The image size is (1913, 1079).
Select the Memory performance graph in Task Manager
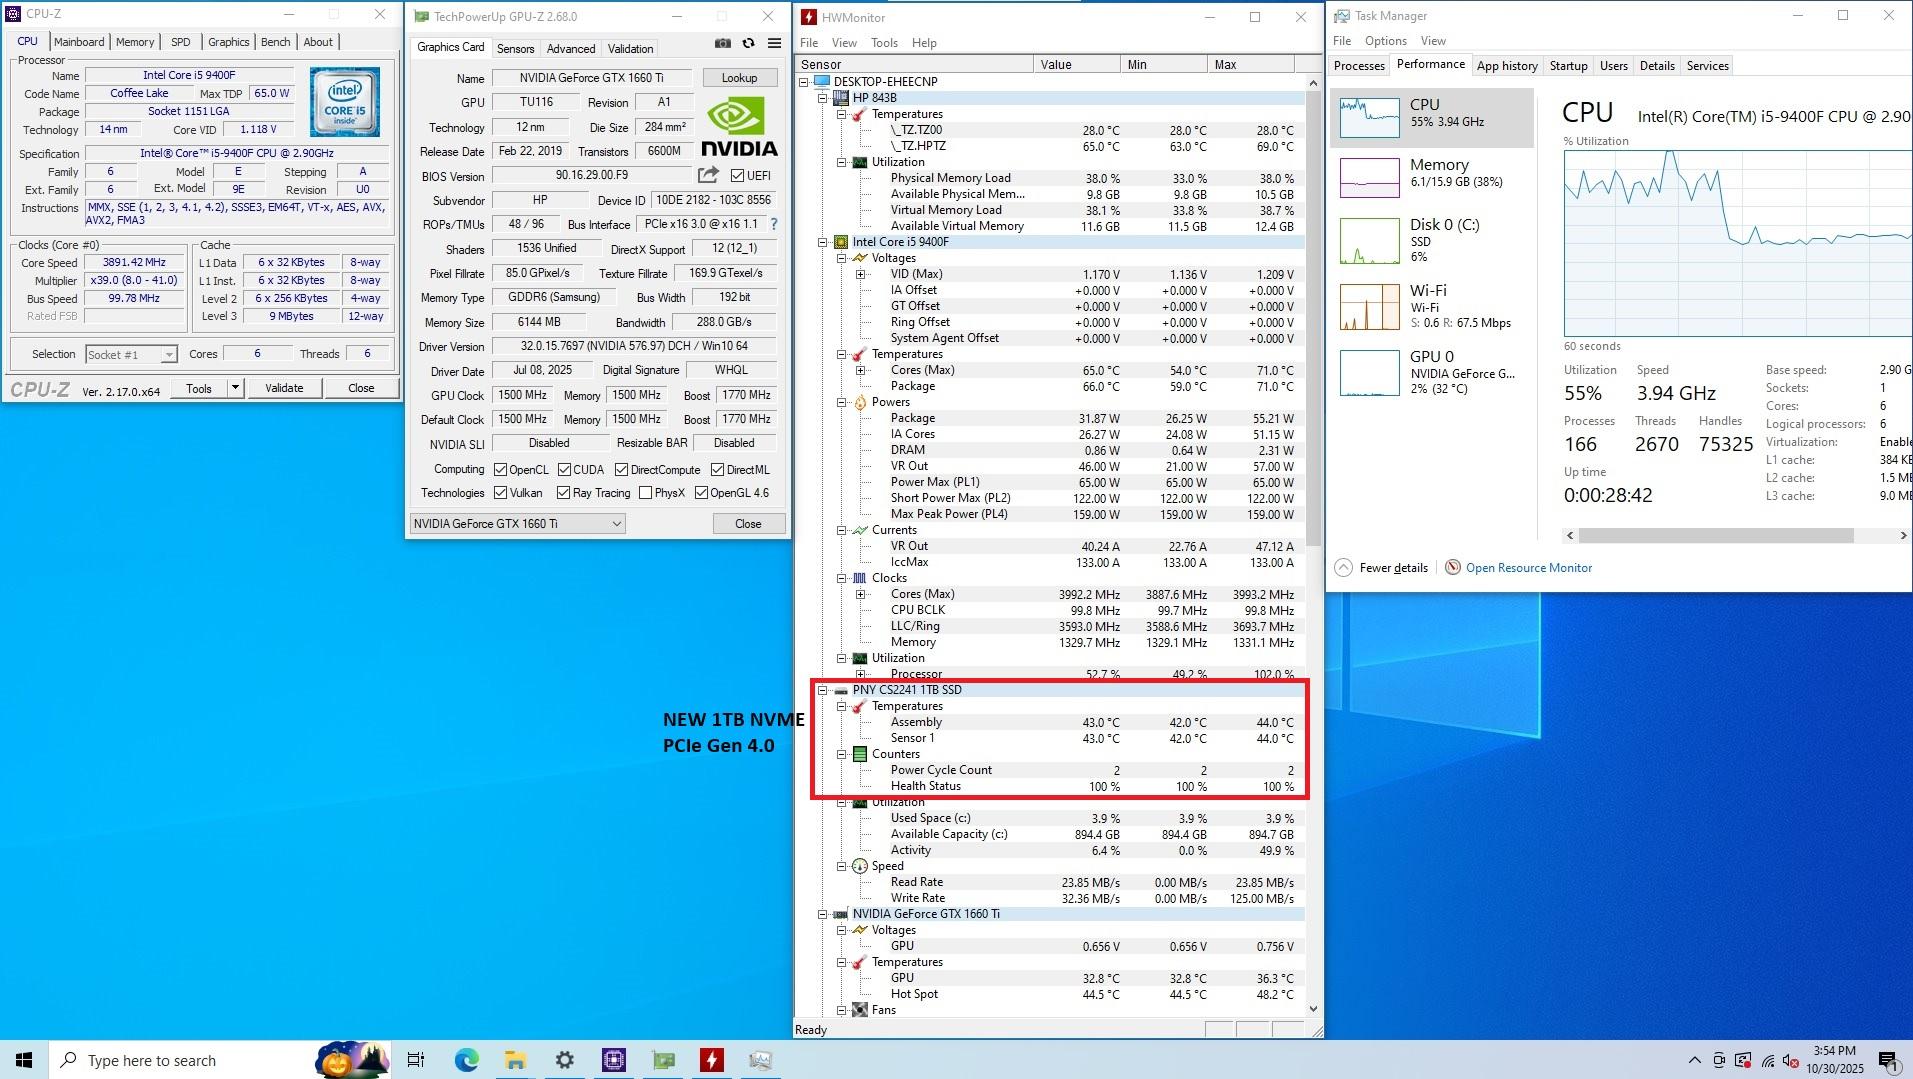[x=1432, y=178]
